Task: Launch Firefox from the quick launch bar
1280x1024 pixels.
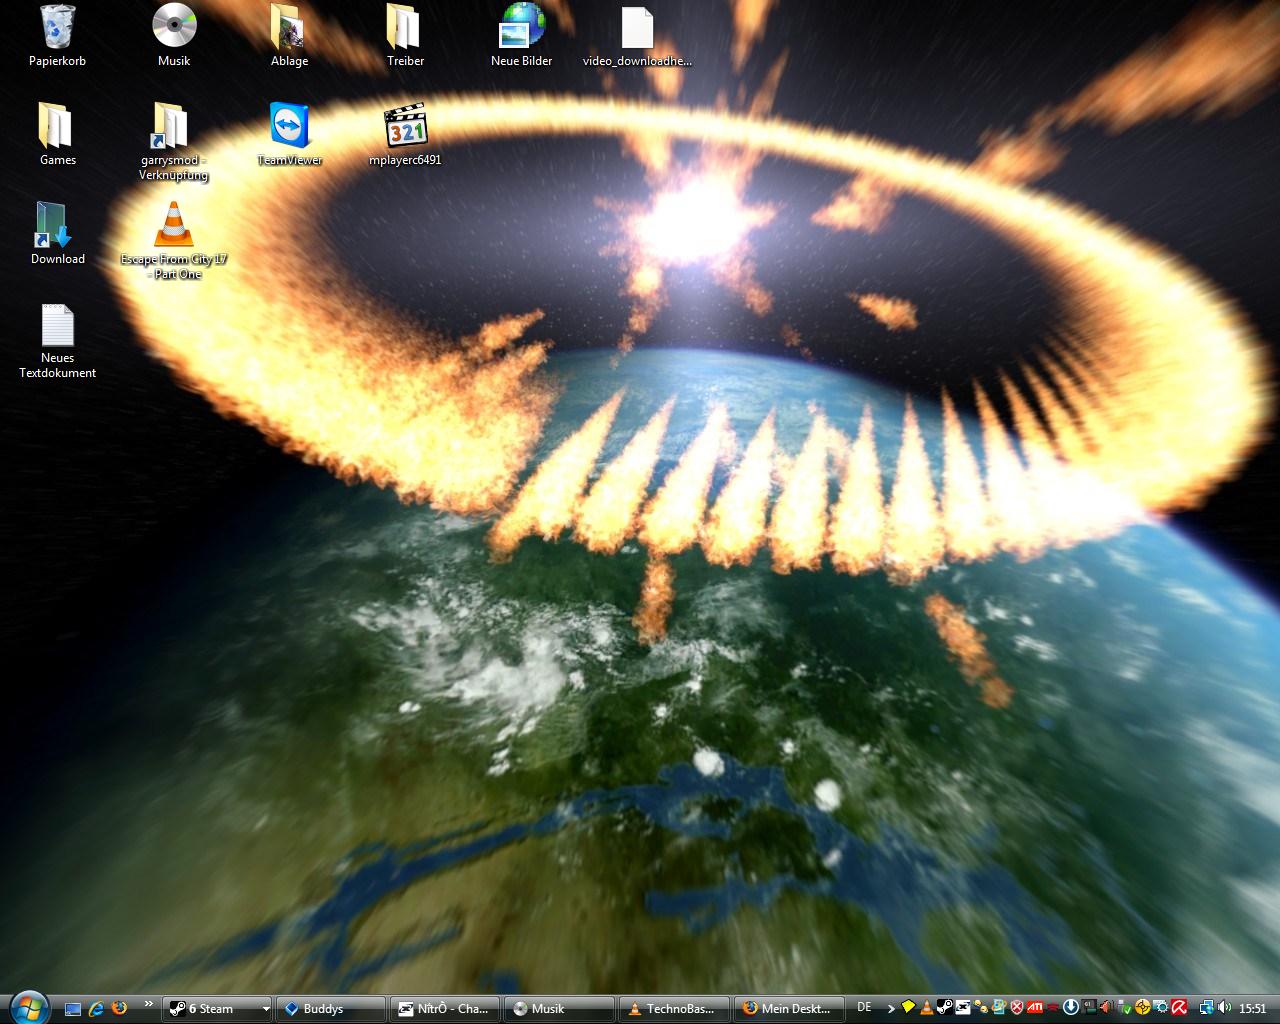Action: pyautogui.click(x=120, y=1008)
